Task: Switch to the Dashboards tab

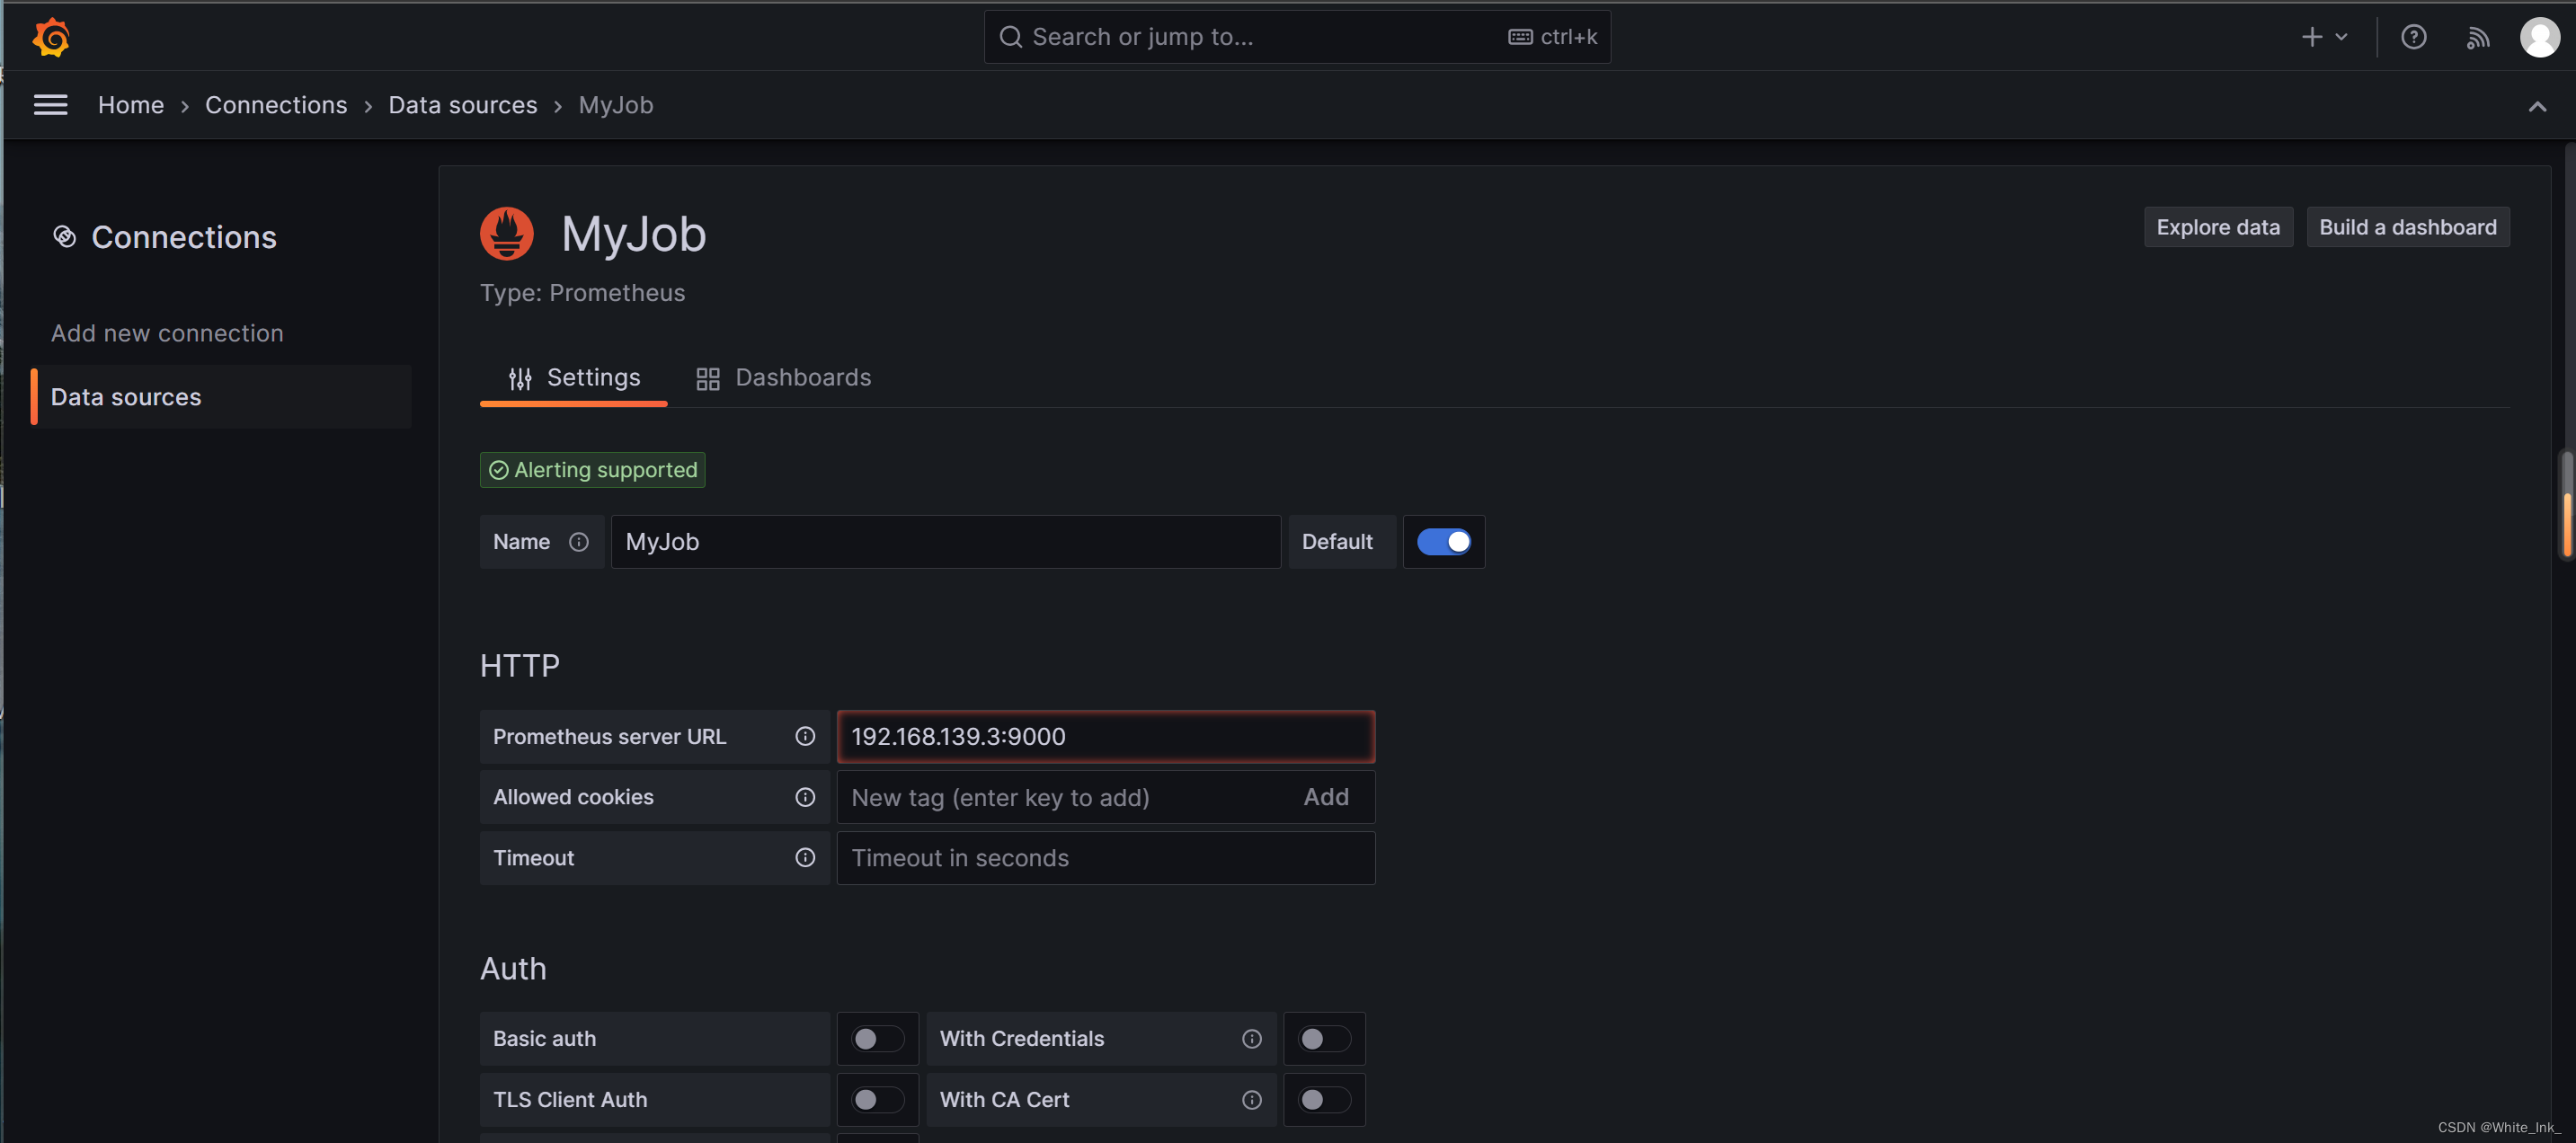Action: click(x=783, y=378)
